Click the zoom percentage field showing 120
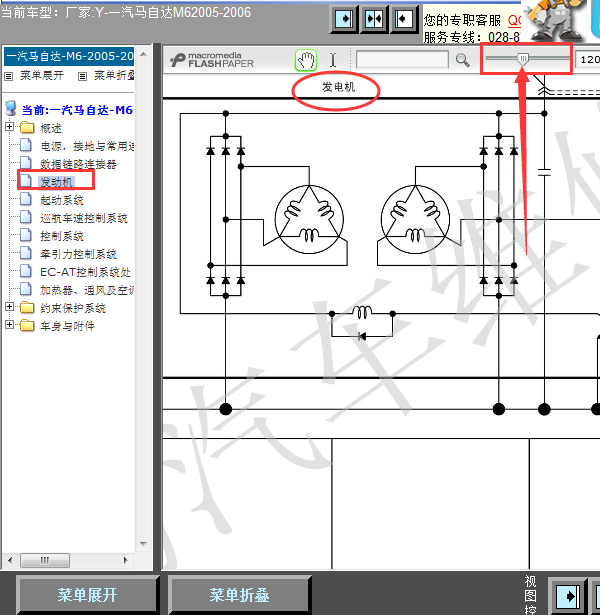This screenshot has width=600, height=615. point(588,60)
